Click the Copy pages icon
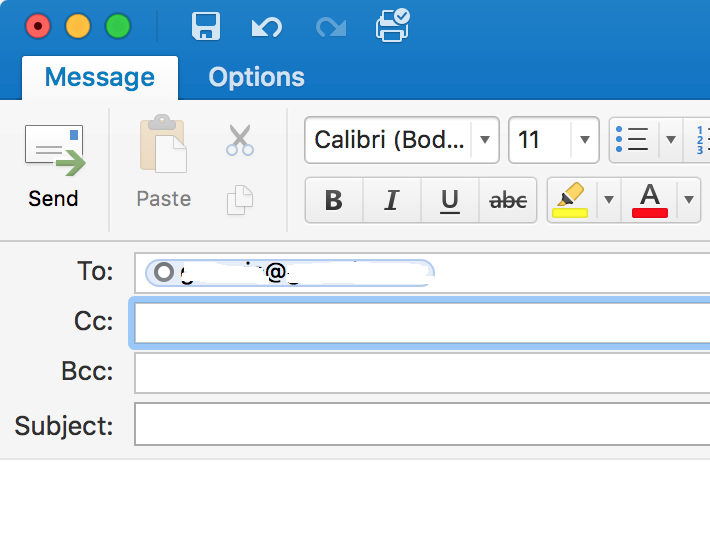The image size is (710, 534). pos(240,199)
